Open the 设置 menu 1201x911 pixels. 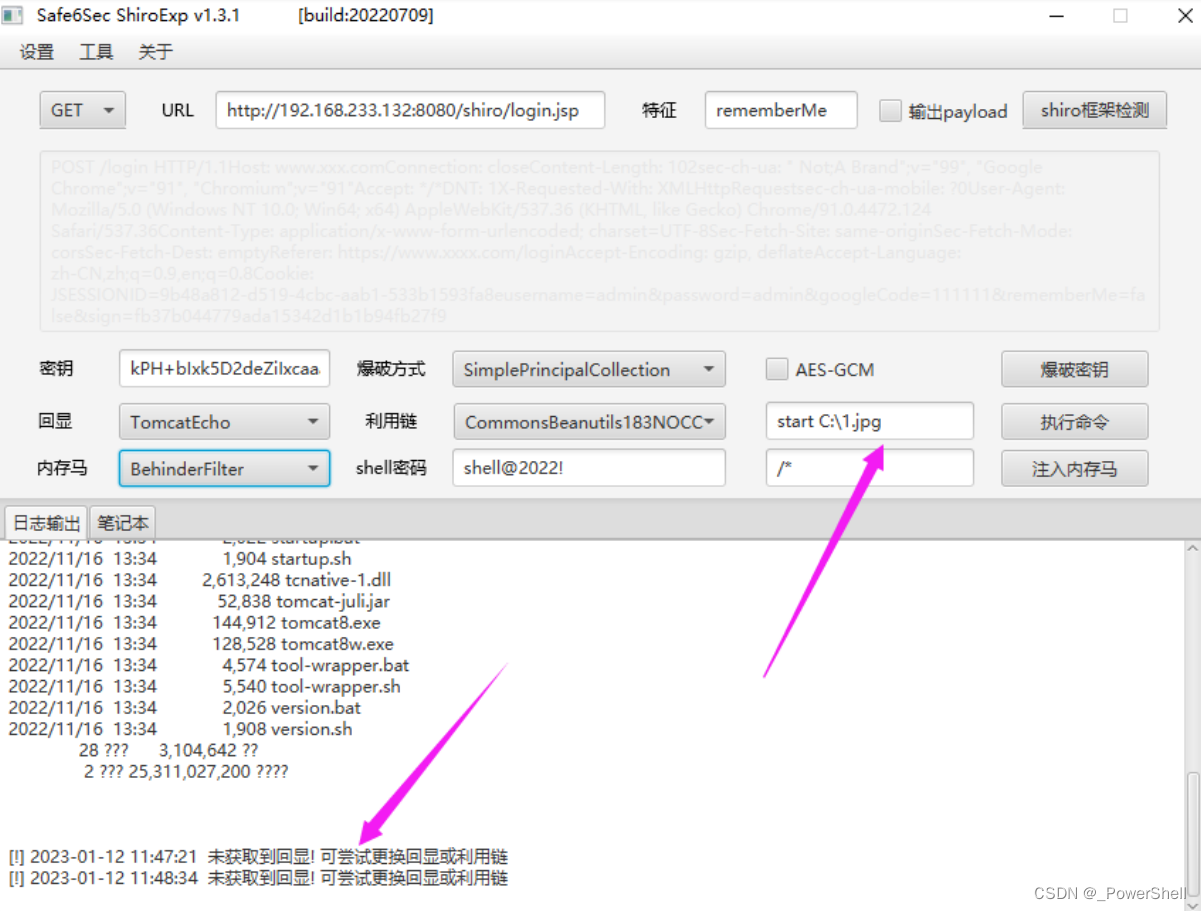(37, 53)
